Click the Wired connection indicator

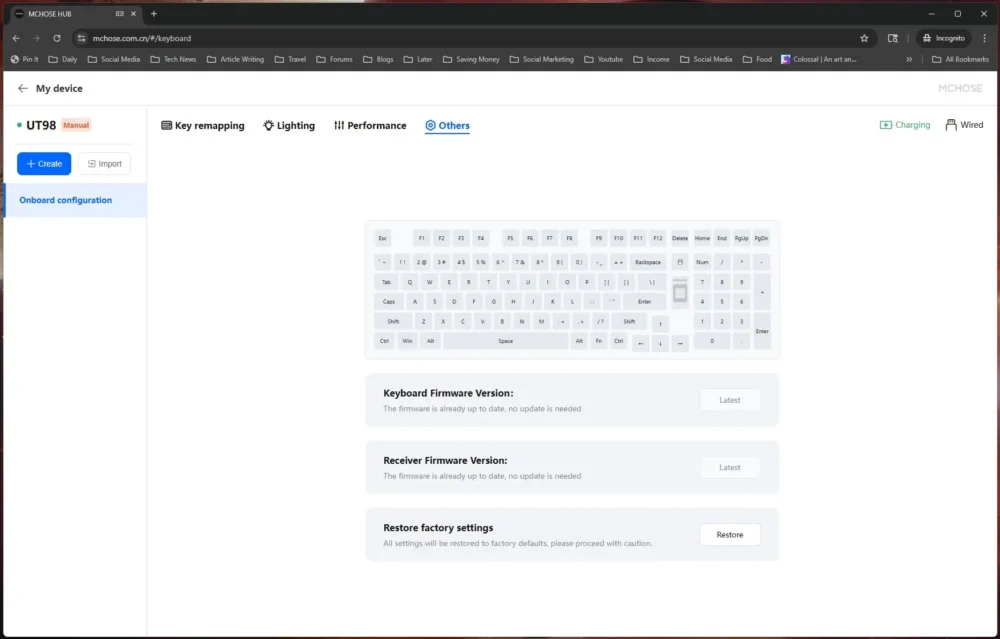pos(964,125)
